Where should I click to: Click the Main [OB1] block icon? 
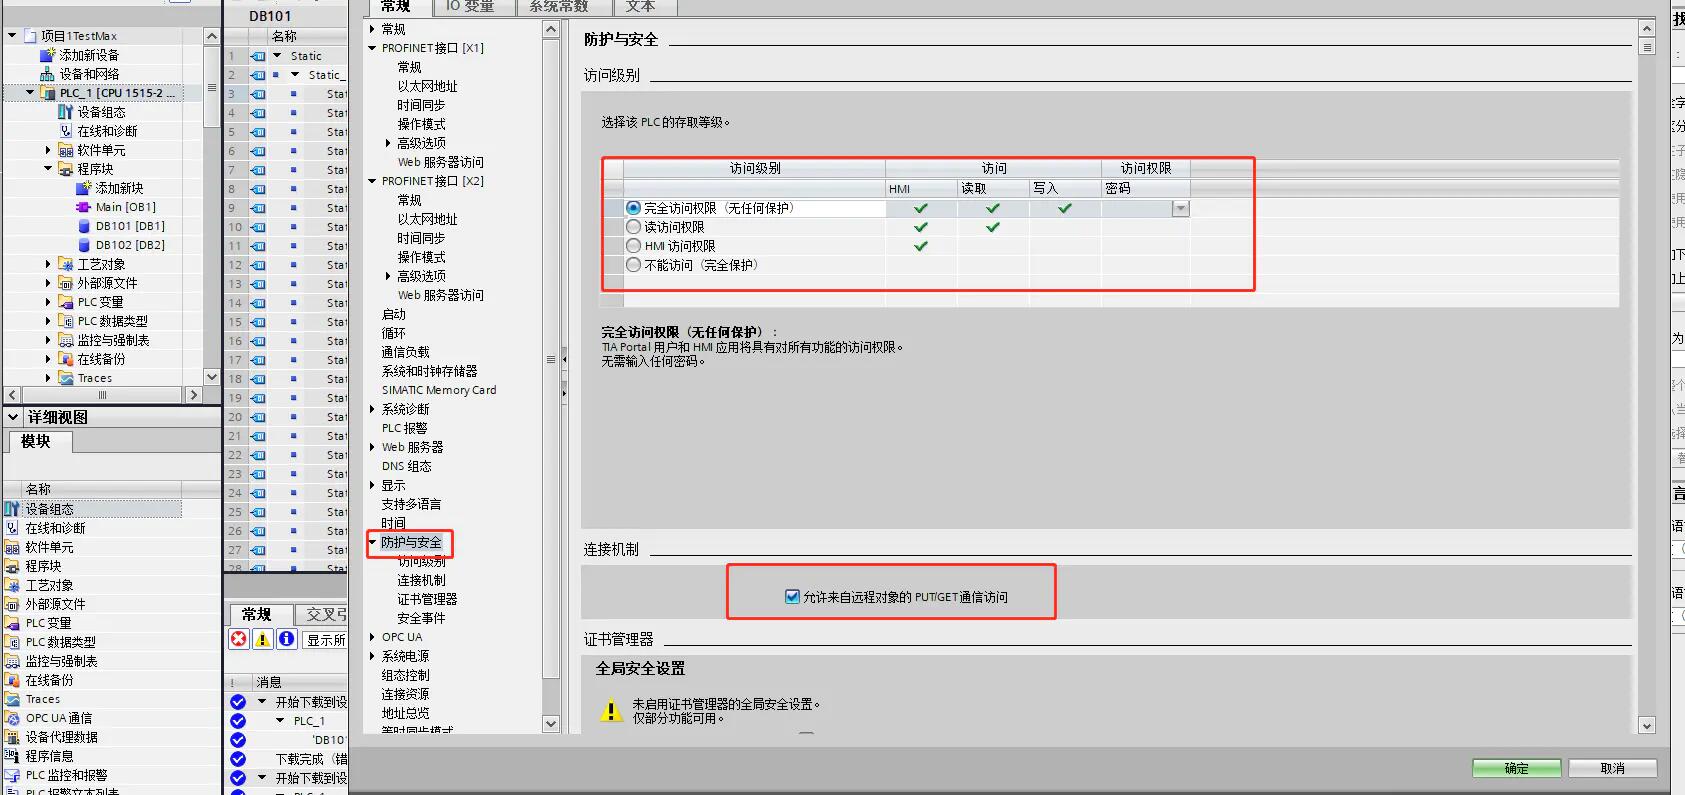pos(84,207)
